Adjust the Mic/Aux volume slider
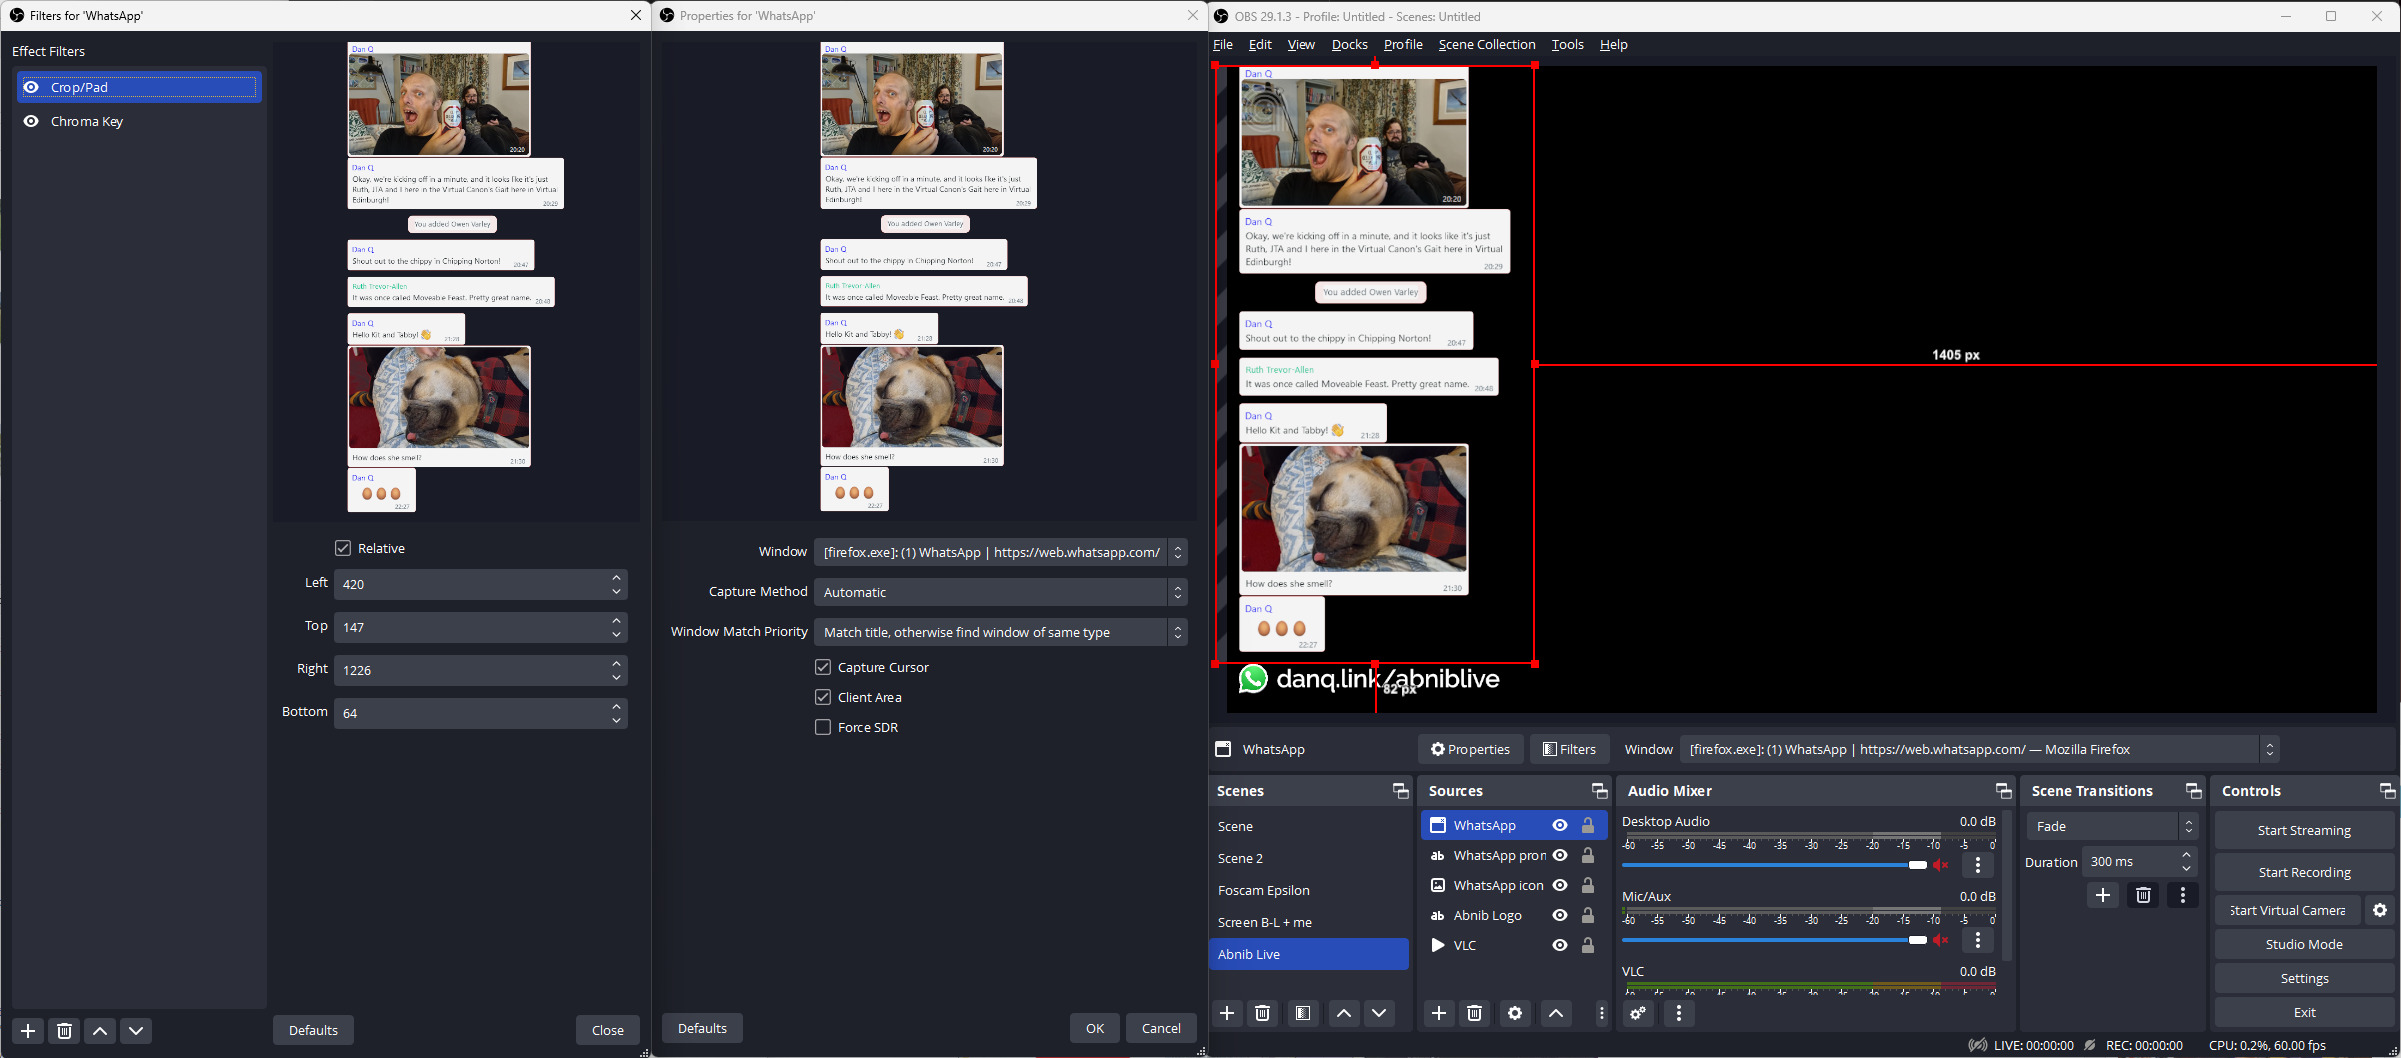Image resolution: width=2401 pixels, height=1058 pixels. coord(1916,940)
